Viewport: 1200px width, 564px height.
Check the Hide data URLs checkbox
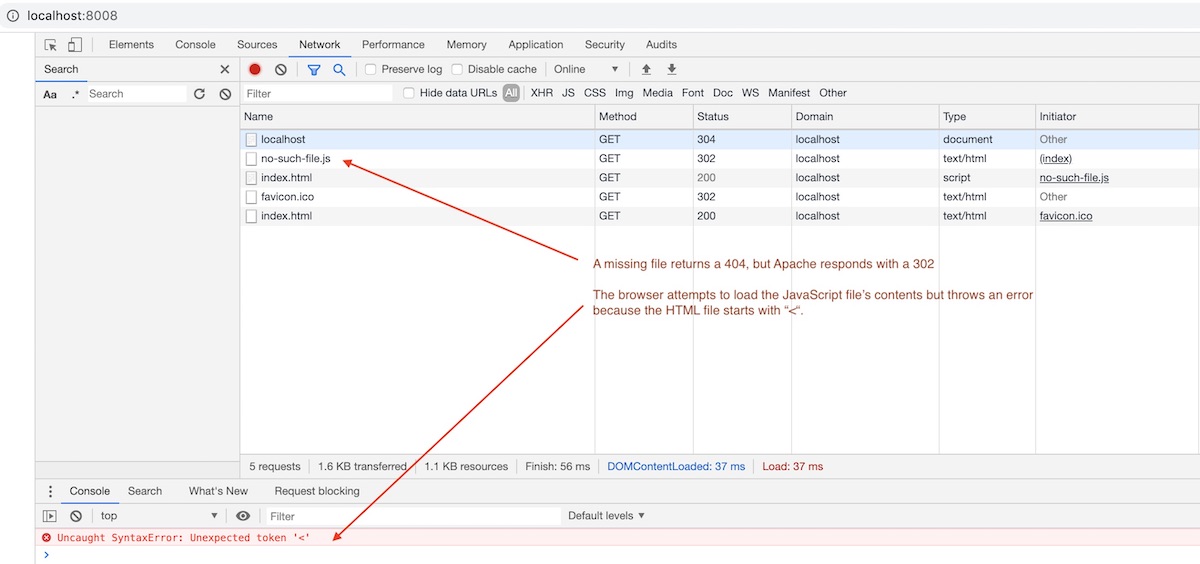[x=409, y=93]
